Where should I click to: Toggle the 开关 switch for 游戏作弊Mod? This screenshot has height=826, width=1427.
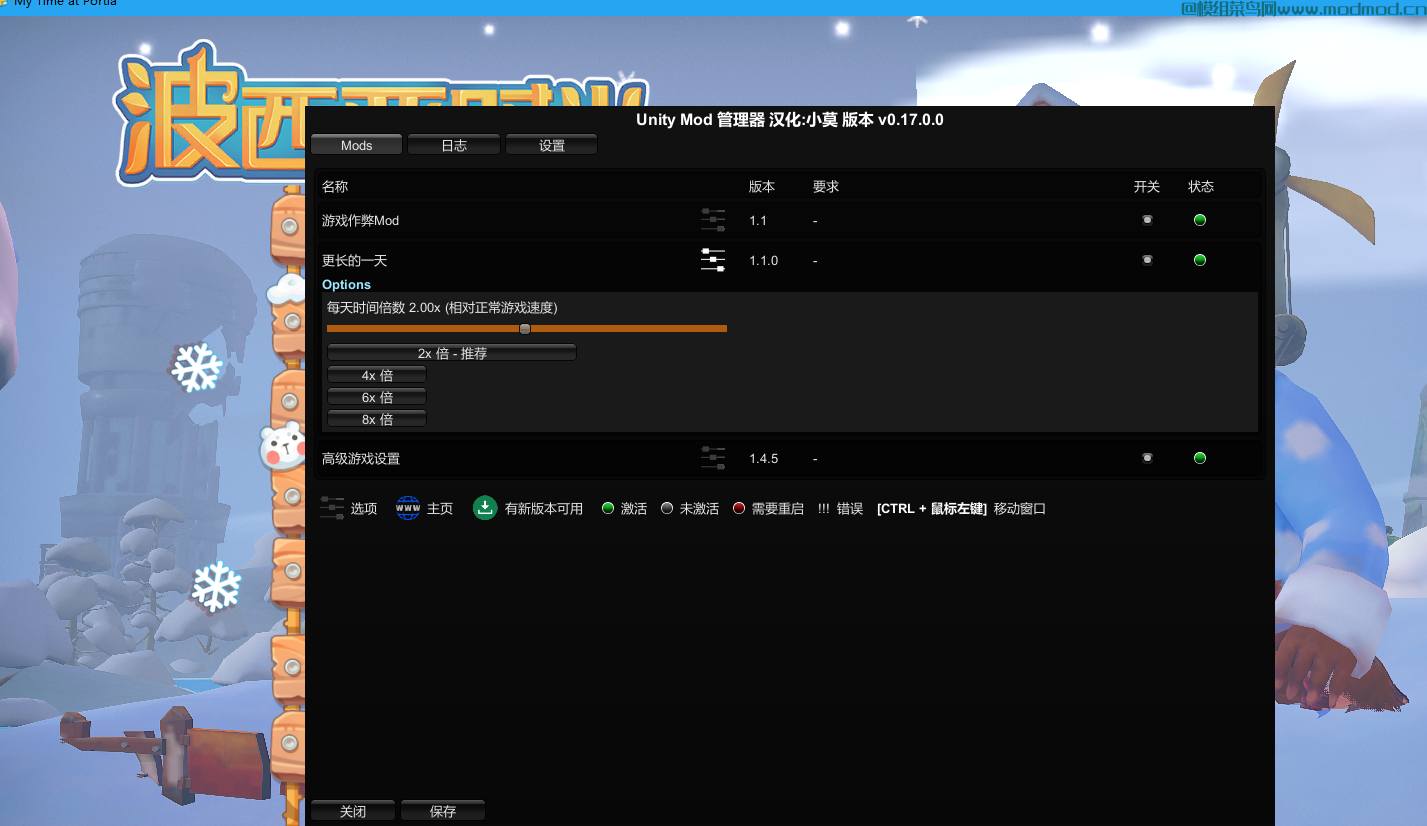pyautogui.click(x=1147, y=220)
